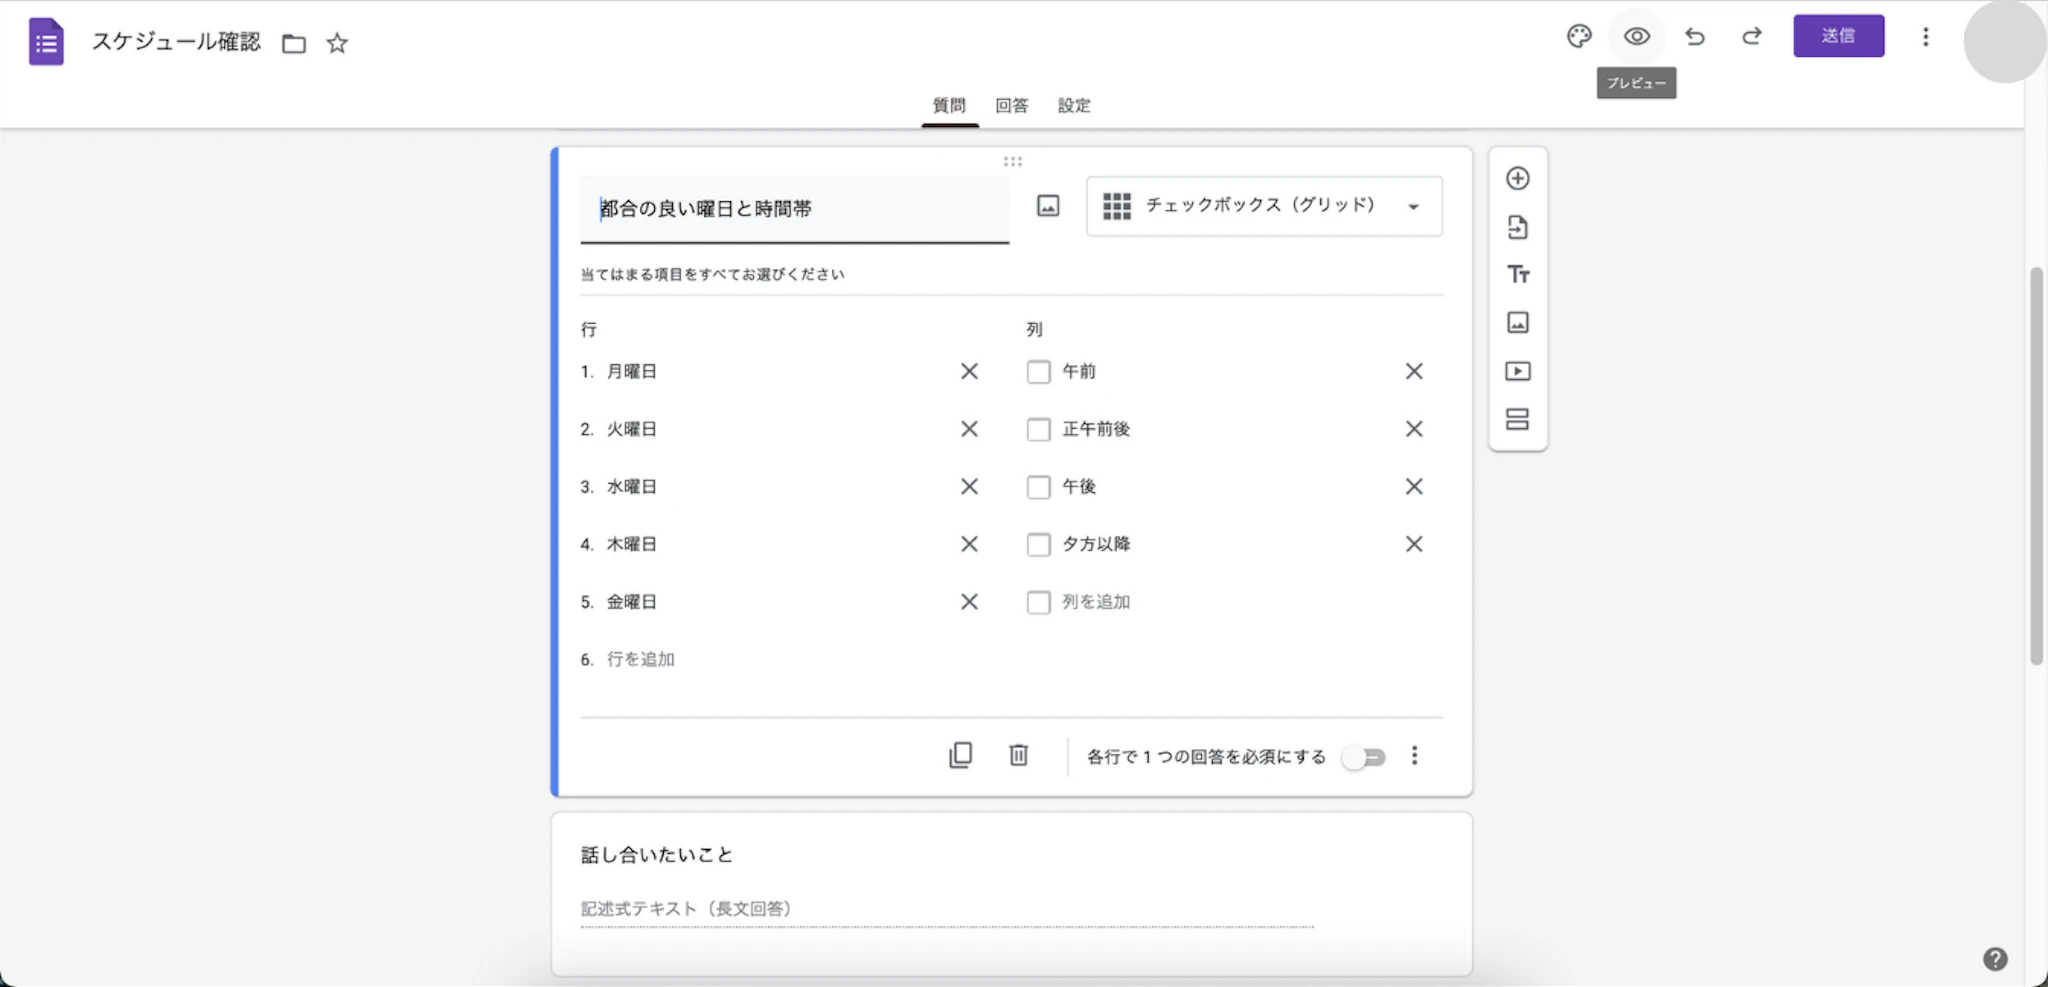The image size is (2048, 987).
Task: Add a video using the sidebar icon
Action: [1518, 370]
